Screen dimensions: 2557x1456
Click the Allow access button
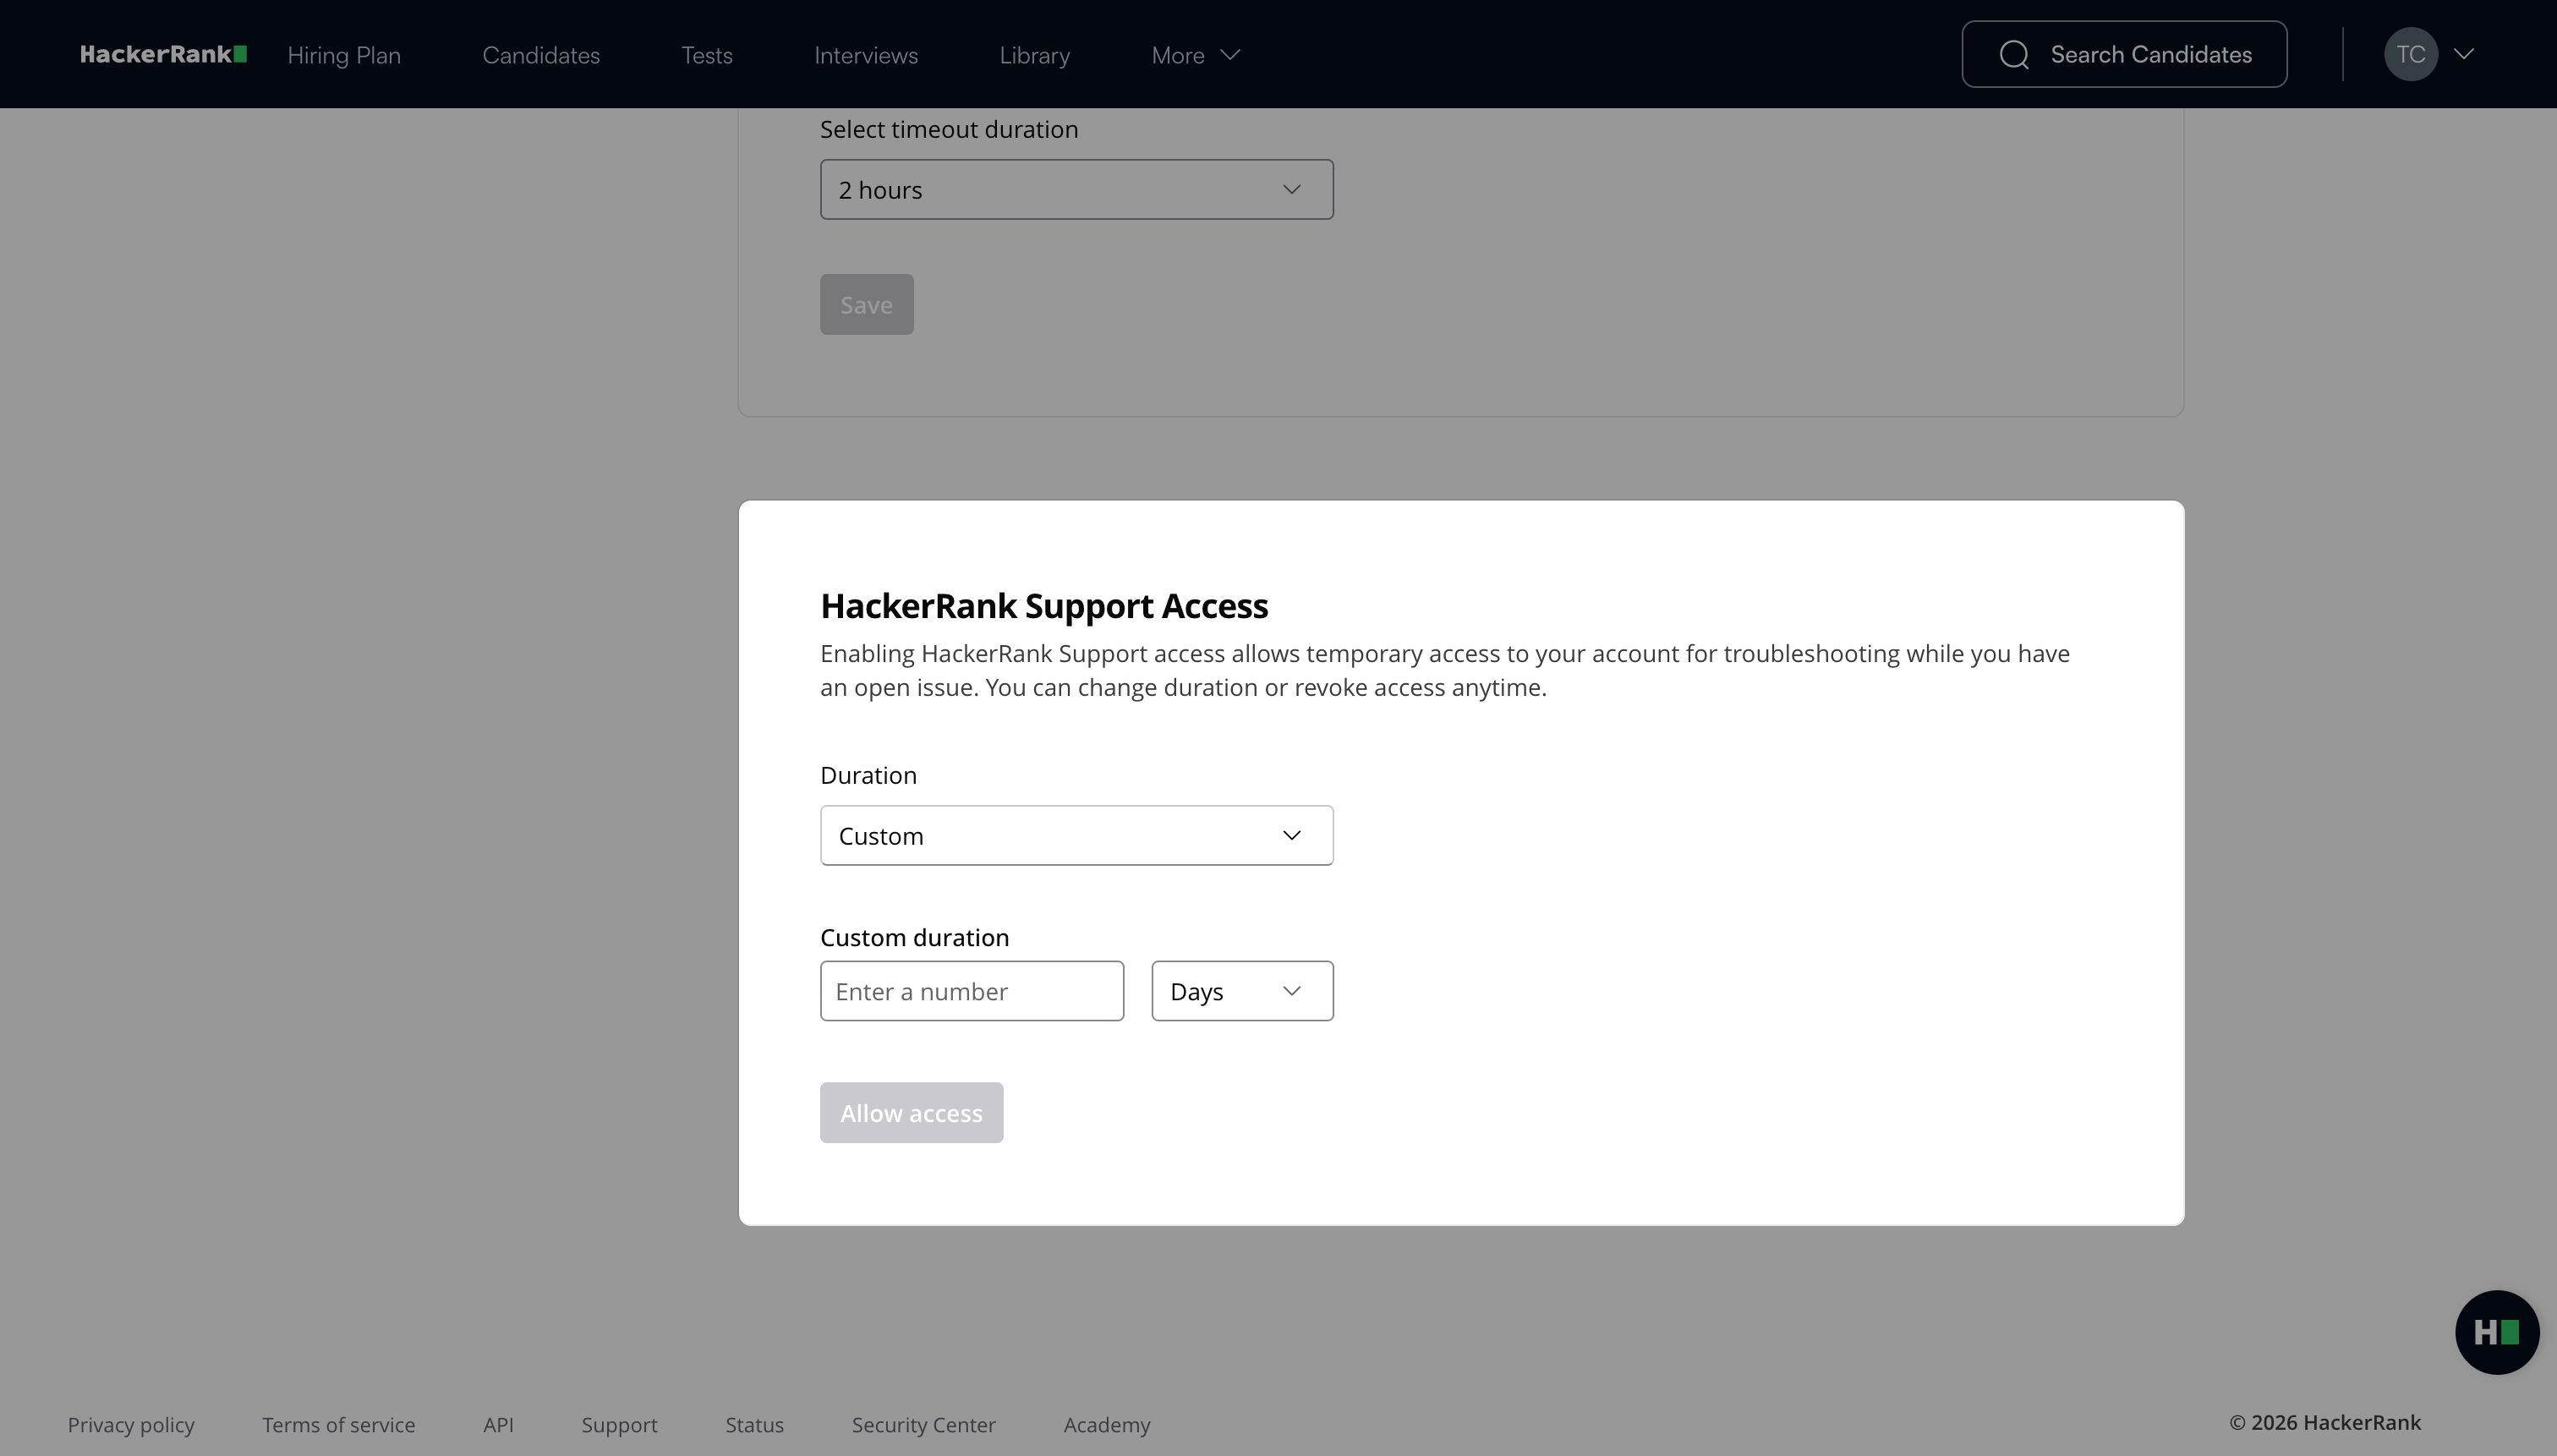point(911,1112)
